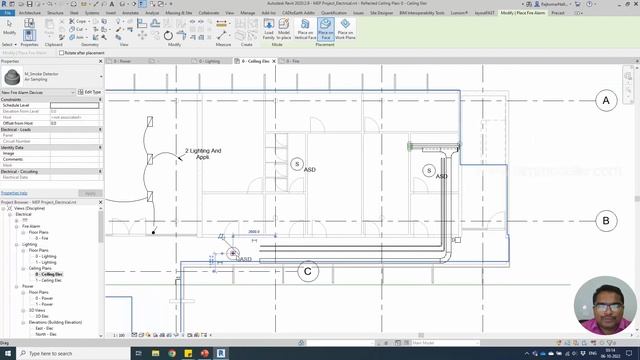The width and height of the screenshot is (640, 360).
Task: Open the help question mark icon
Action: click(x=589, y=4)
